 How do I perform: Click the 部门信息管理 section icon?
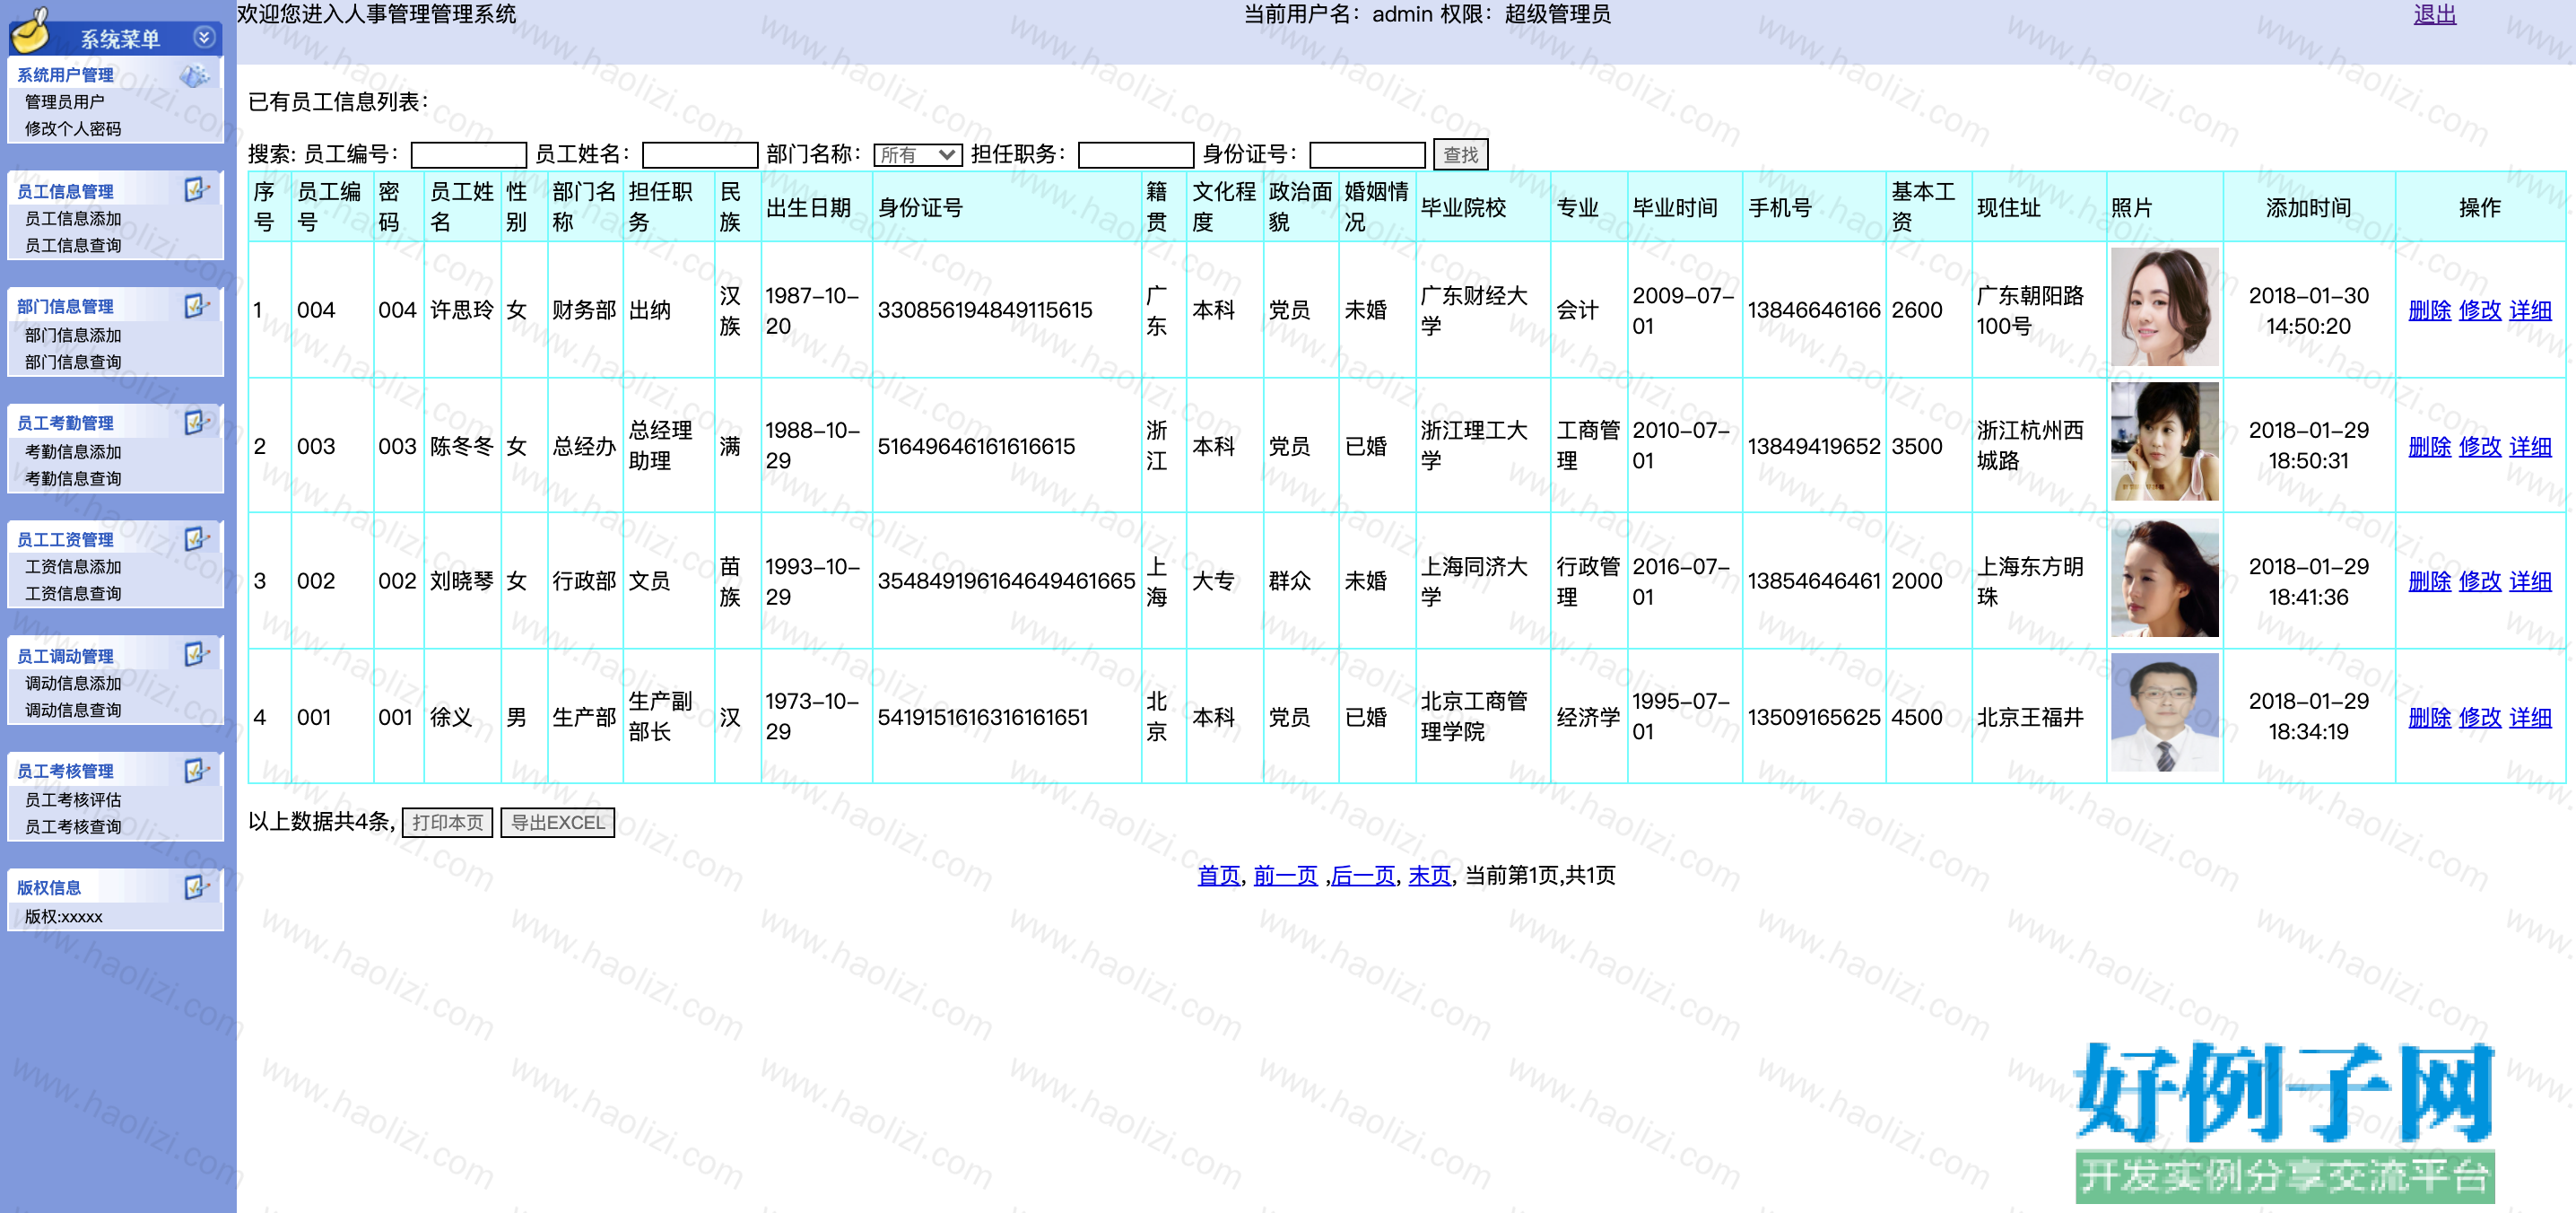pos(197,306)
